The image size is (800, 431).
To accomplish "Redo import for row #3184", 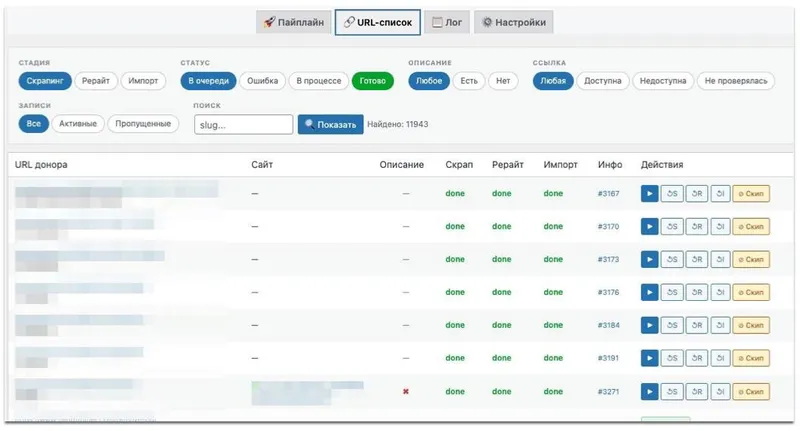I will click(x=720, y=325).
